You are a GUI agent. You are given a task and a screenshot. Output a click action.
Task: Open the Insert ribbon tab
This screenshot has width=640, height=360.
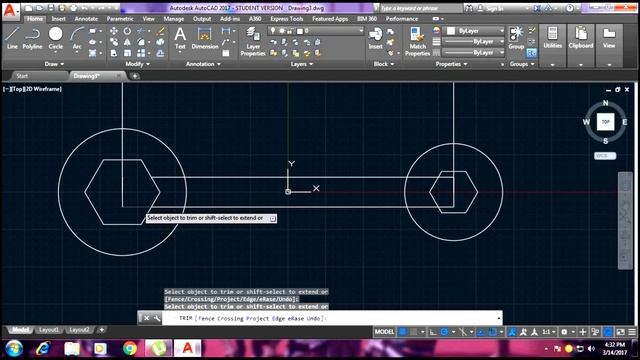[58, 19]
